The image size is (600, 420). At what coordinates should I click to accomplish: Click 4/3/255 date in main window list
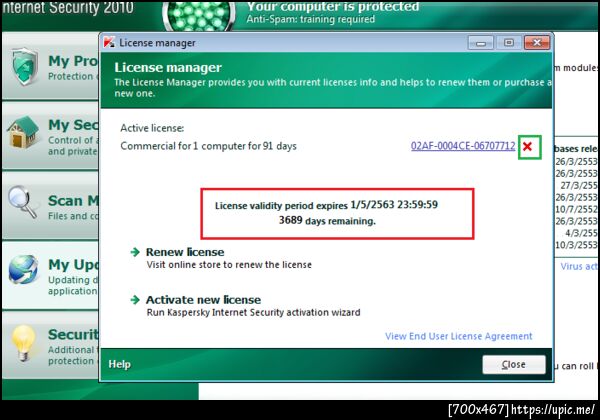point(581,233)
